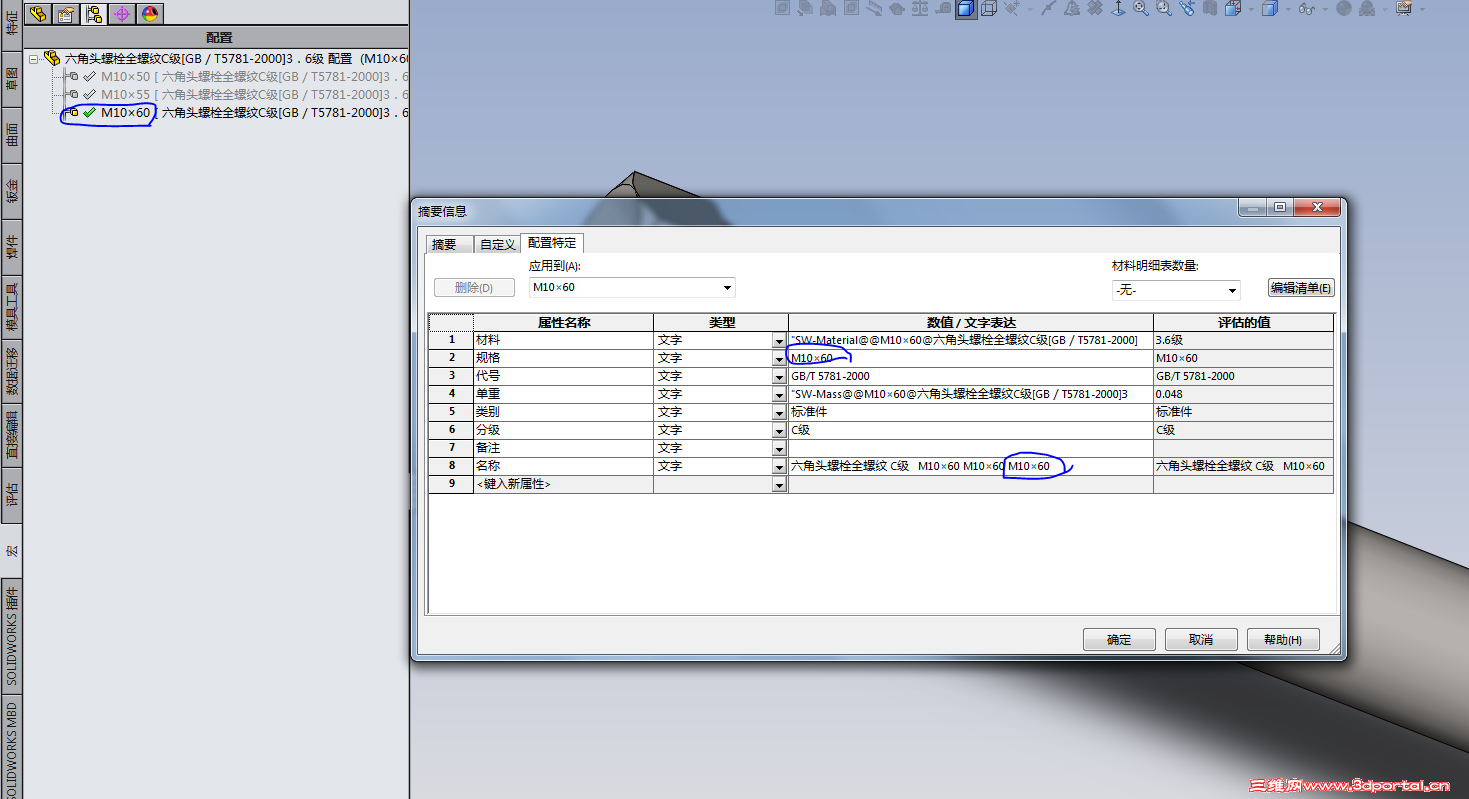Viewport: 1469px width, 799px height.
Task: Click the Section View icon
Action: click(1211, 9)
